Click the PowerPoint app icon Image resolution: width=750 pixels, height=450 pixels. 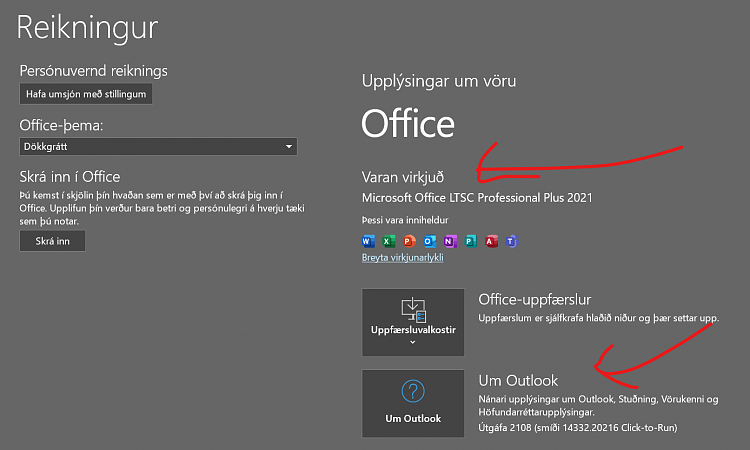[409, 241]
